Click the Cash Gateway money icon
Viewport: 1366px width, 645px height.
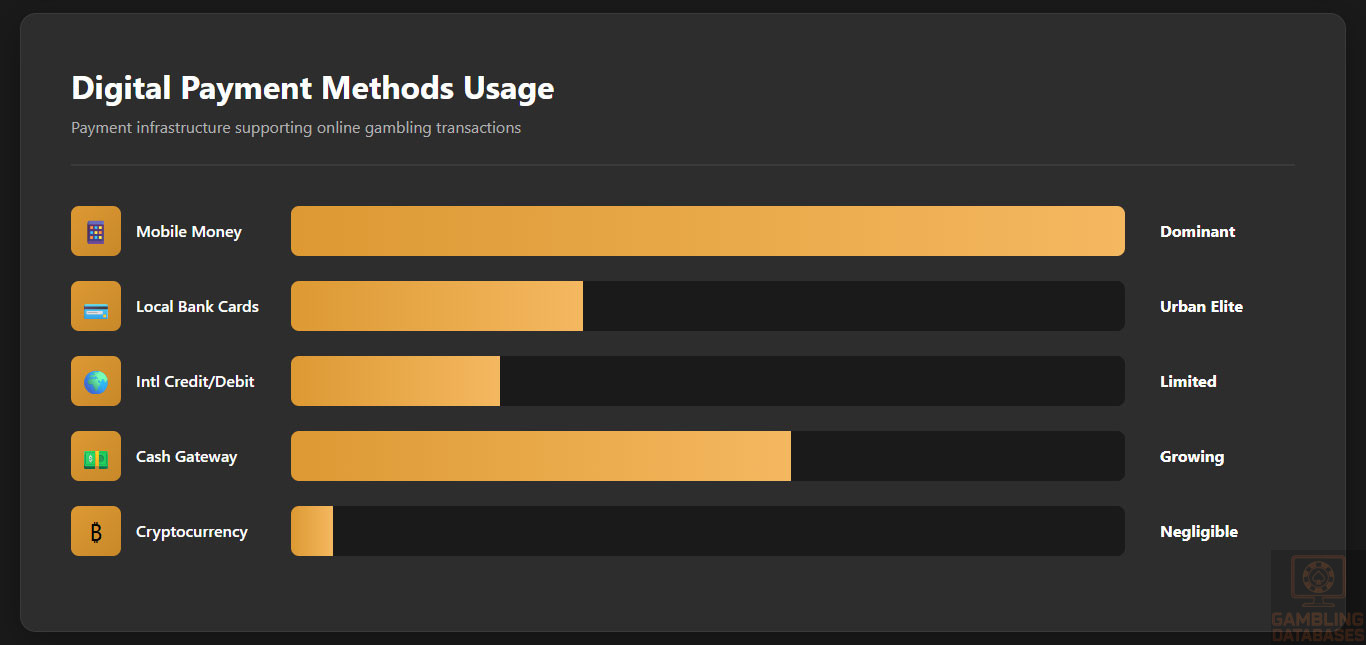(x=96, y=456)
